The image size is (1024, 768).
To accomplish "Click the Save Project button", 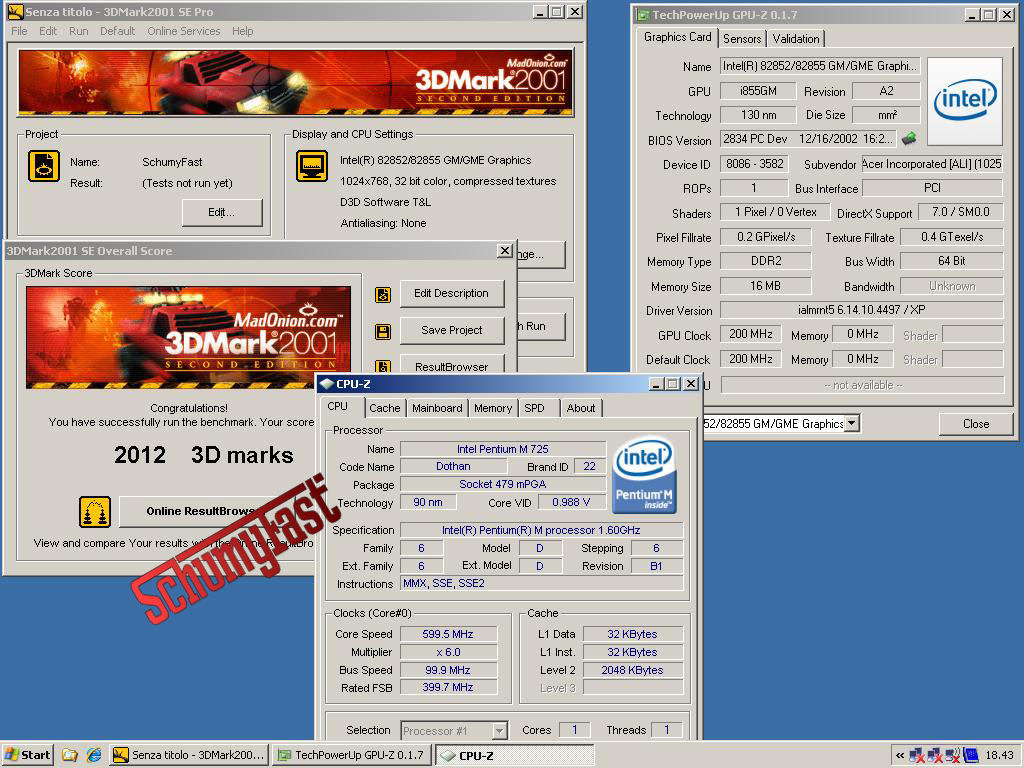I will [451, 330].
